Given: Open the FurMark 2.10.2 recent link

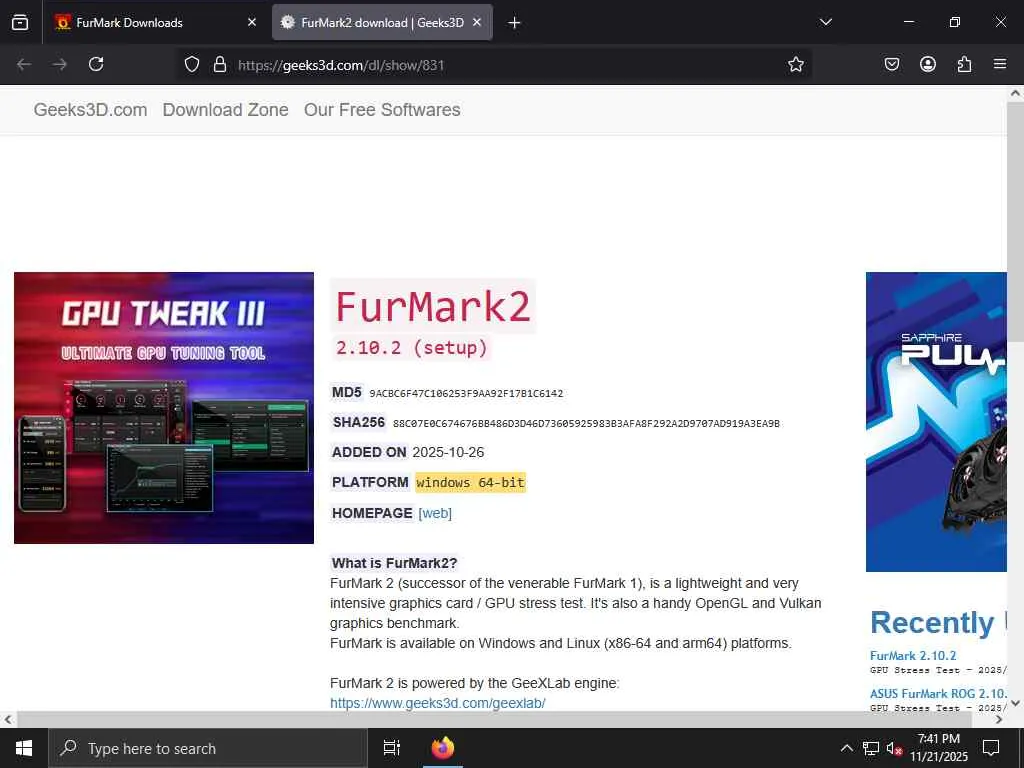Looking at the screenshot, I should coord(913,656).
